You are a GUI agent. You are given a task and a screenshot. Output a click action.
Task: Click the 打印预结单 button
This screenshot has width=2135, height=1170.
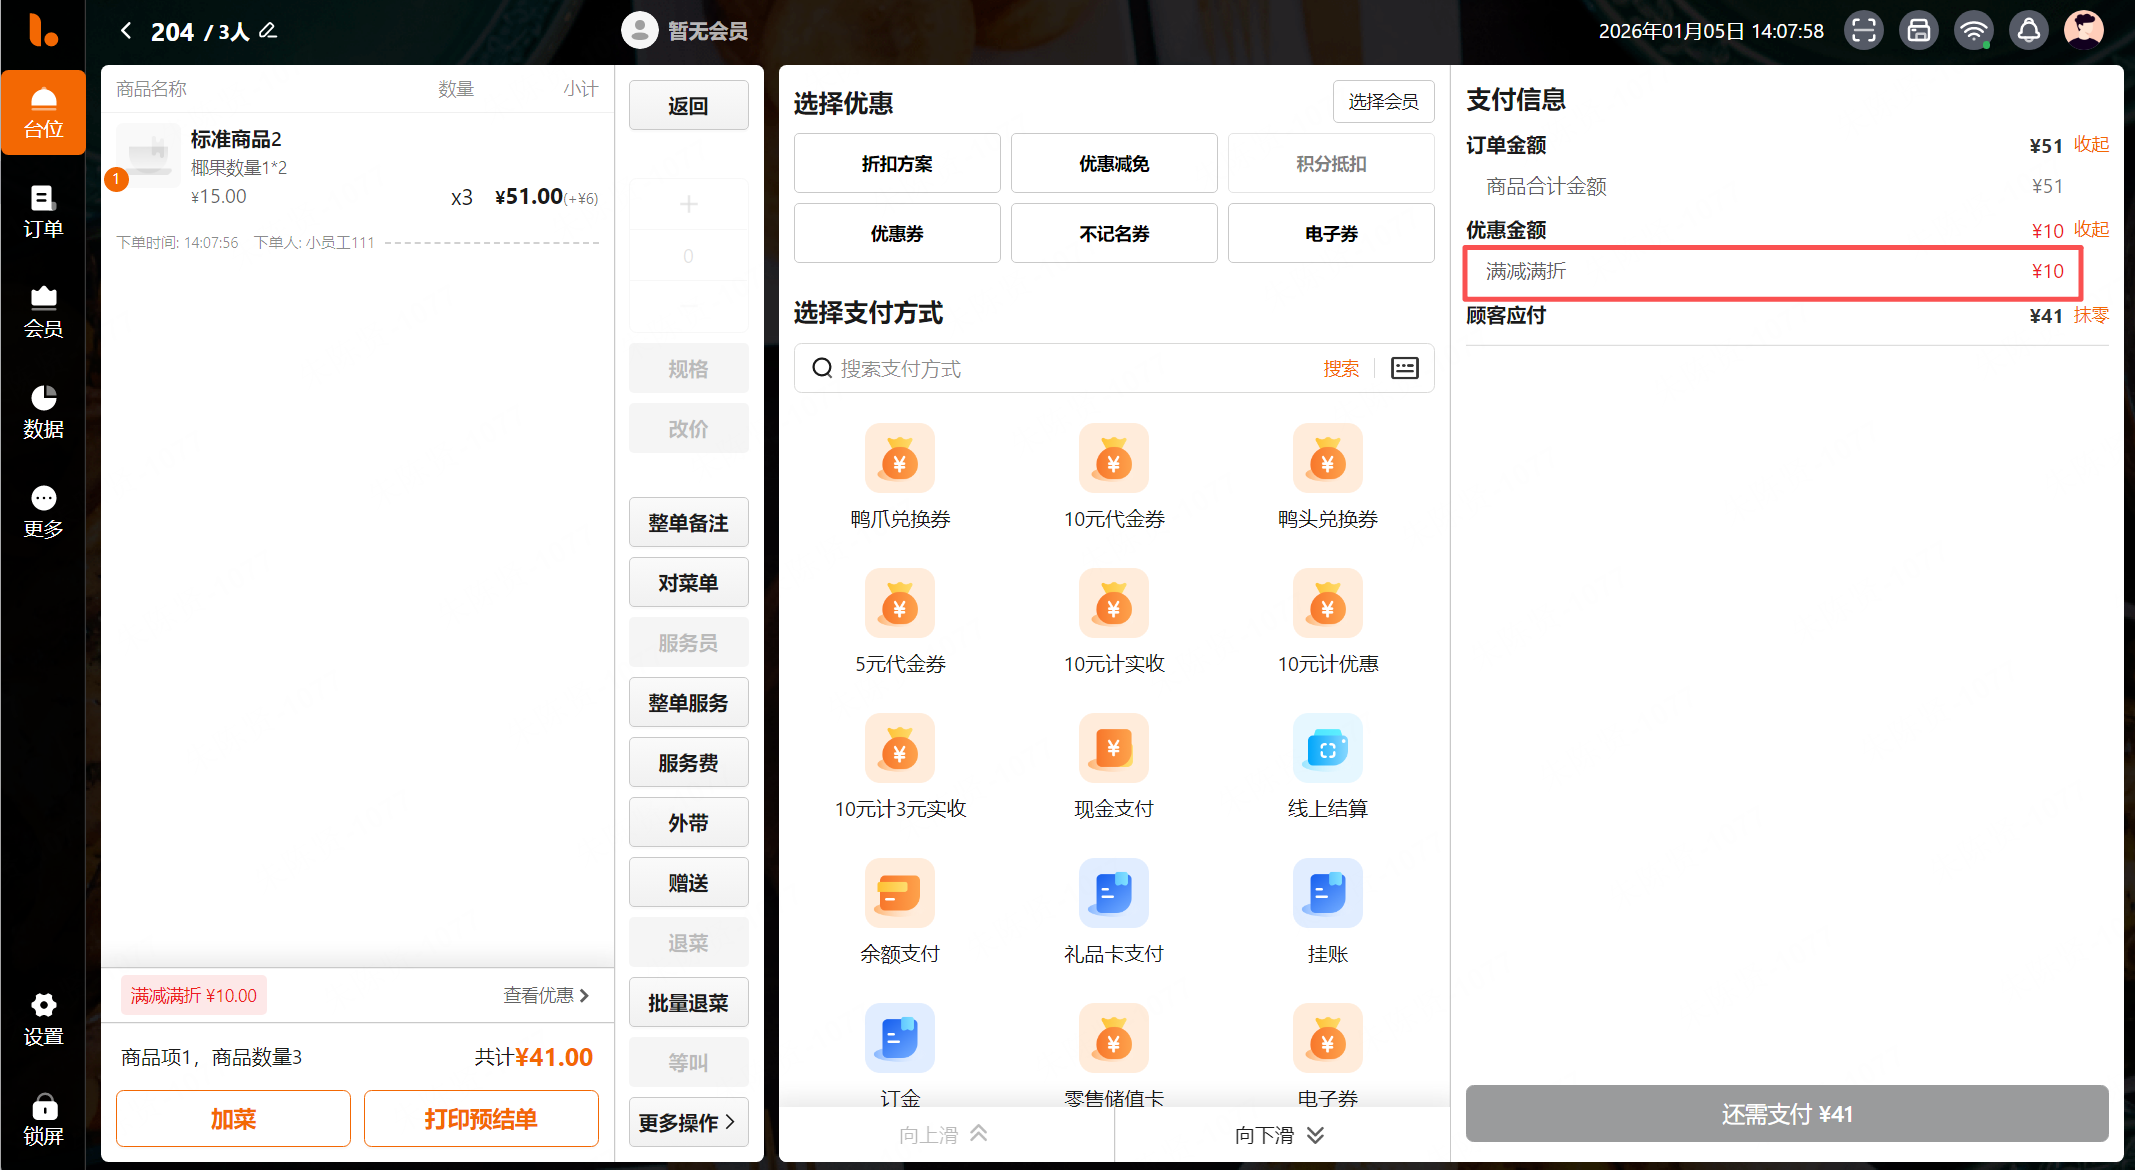click(x=481, y=1118)
